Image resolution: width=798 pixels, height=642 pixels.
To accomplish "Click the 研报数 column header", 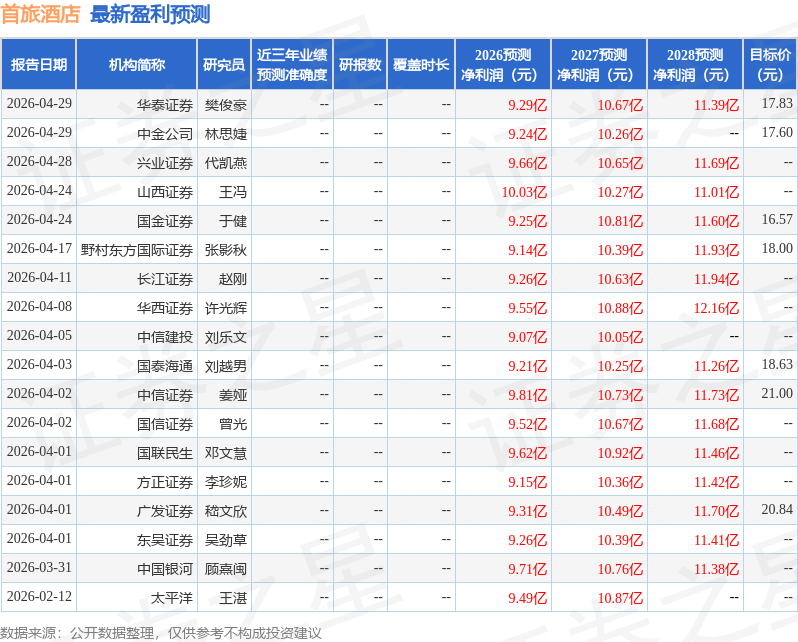I will (x=360, y=65).
